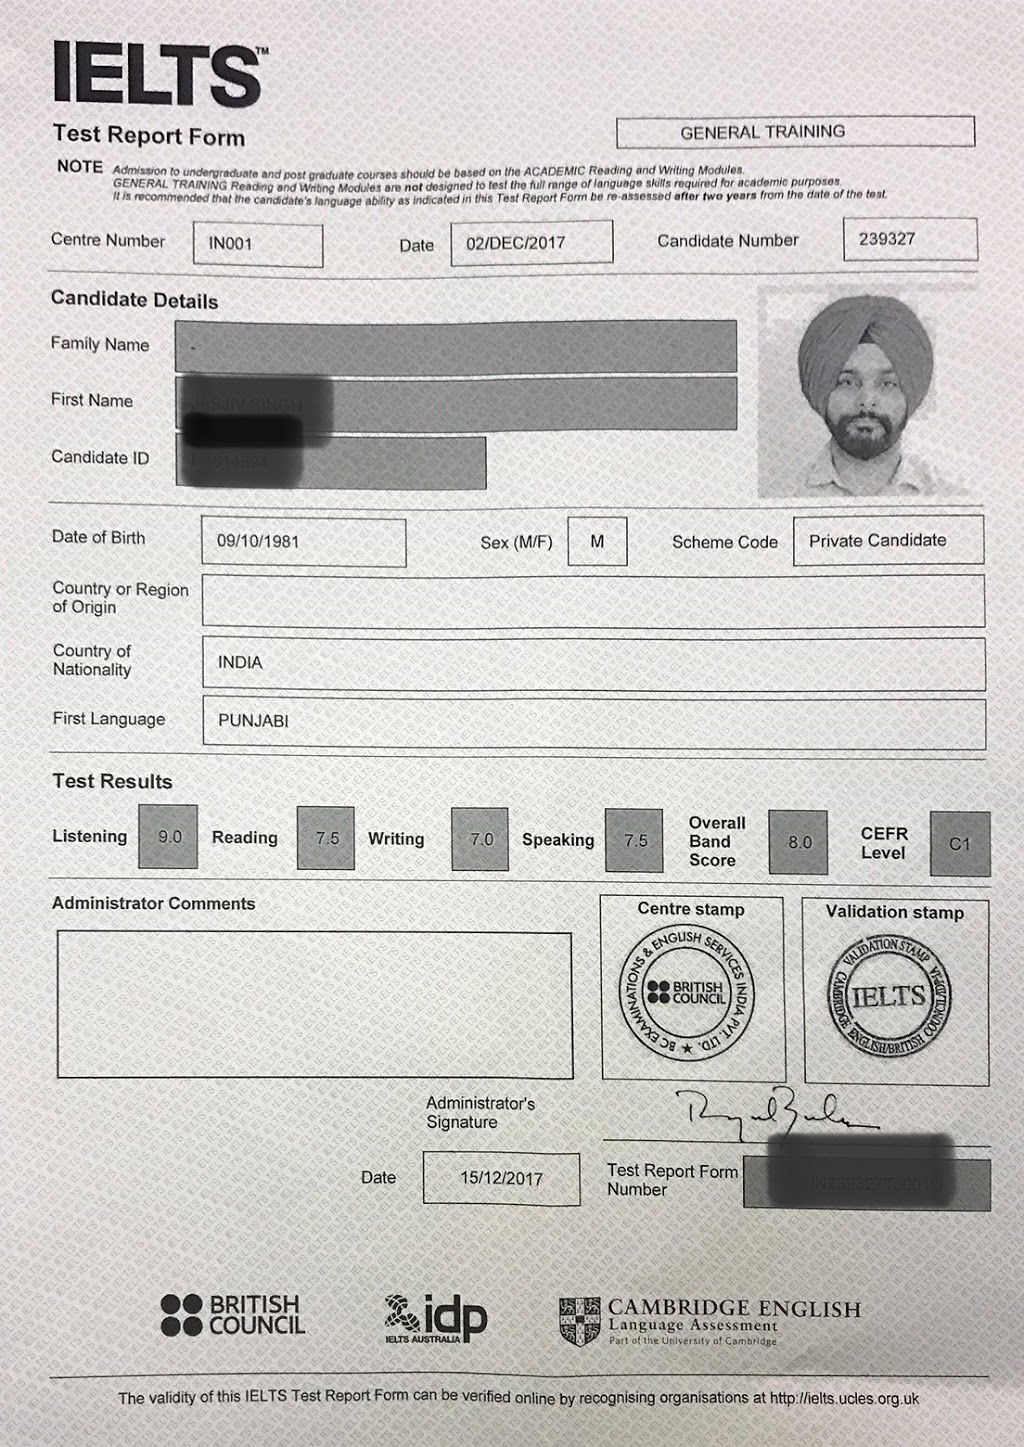Click the 'Administrator's Signature' label
The image size is (1024, 1447).
480,1112
